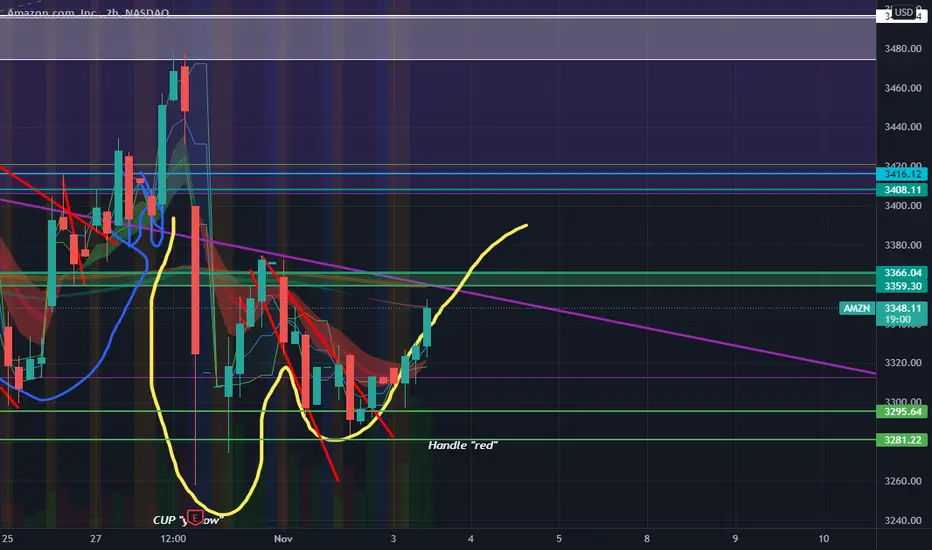Click the 4 date on time axis

coord(470,539)
